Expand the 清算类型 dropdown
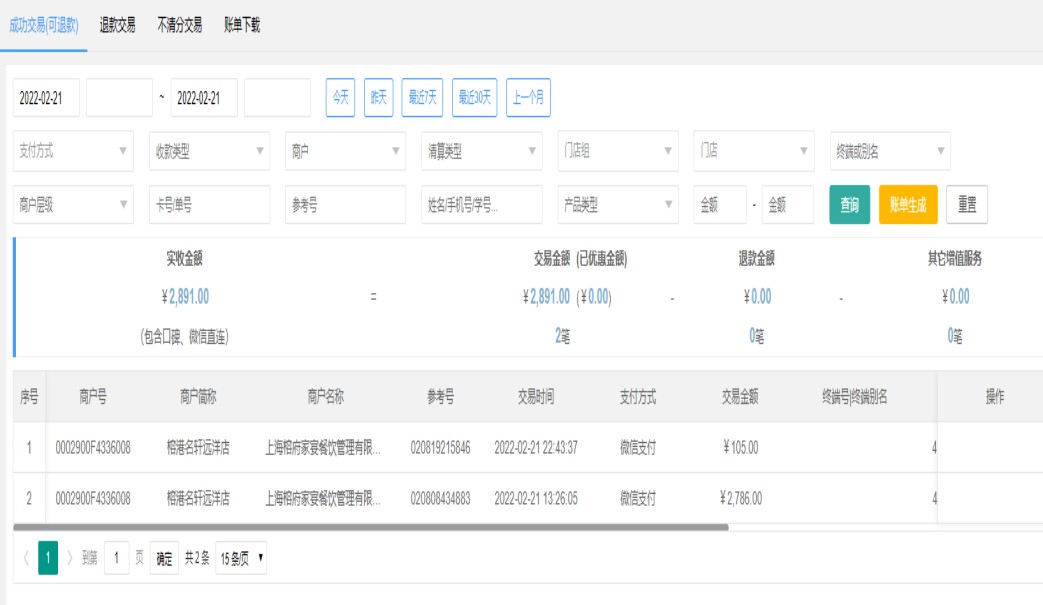 pyautogui.click(x=482, y=151)
